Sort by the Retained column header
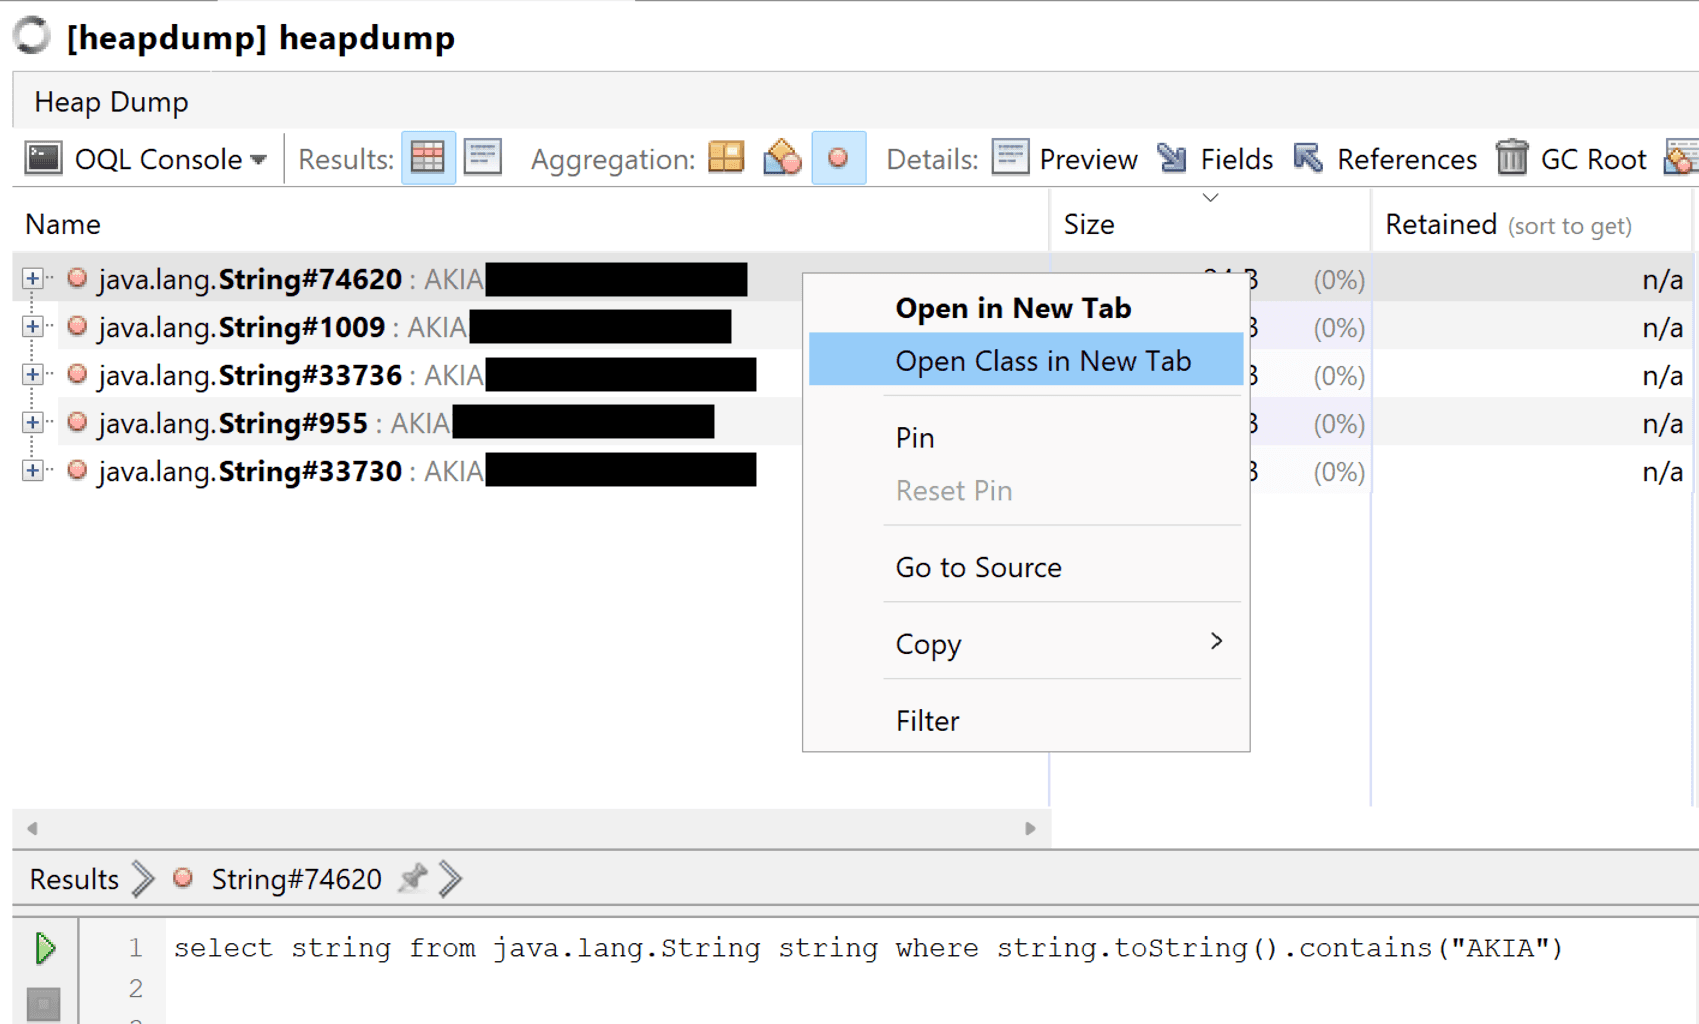Viewport: 1699px width, 1024px height. click(1508, 224)
